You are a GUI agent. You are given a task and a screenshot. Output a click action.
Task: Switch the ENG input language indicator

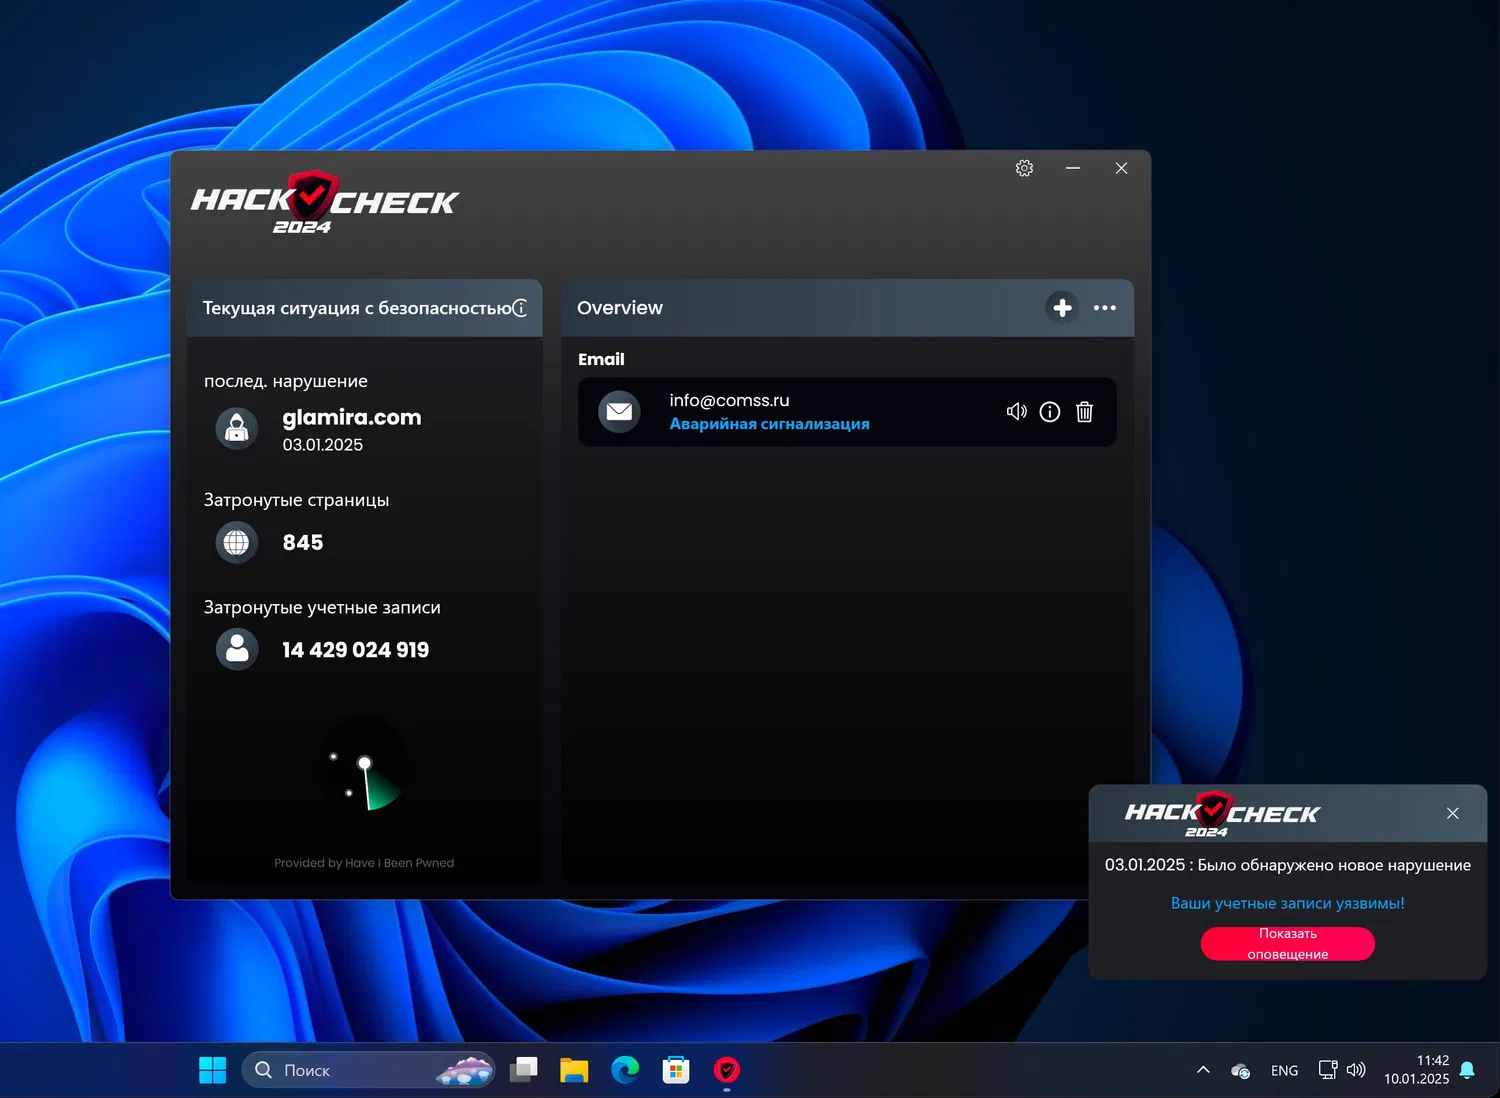click(x=1284, y=1071)
